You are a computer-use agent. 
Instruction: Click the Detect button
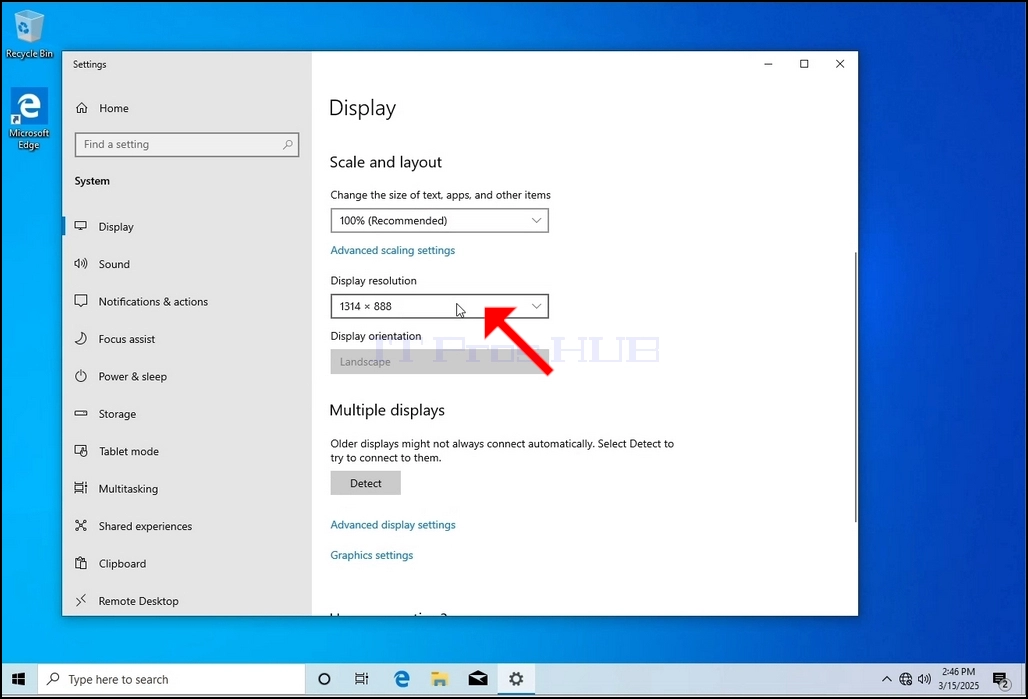coord(365,483)
